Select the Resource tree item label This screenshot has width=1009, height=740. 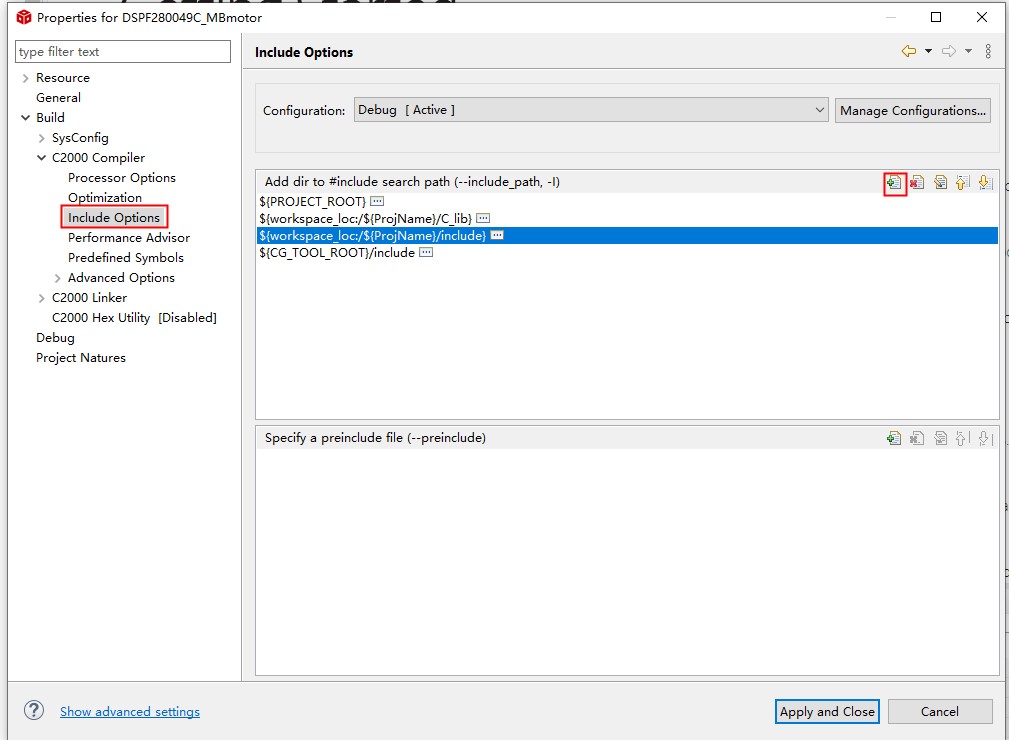point(63,78)
